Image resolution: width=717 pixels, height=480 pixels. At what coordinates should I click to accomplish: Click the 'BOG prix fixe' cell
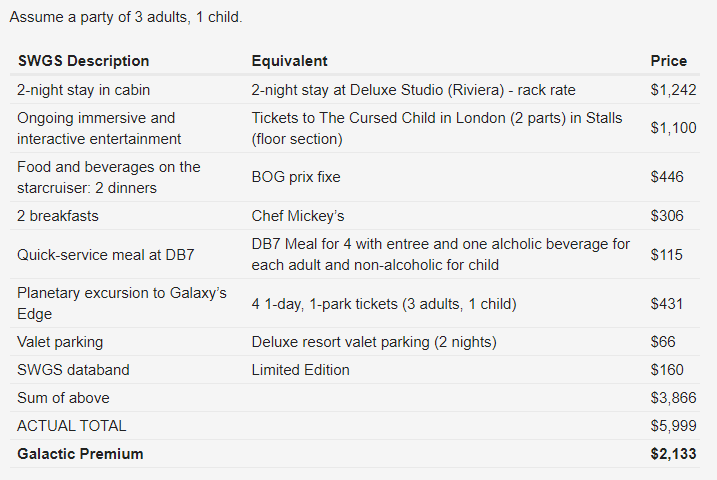pos(296,177)
